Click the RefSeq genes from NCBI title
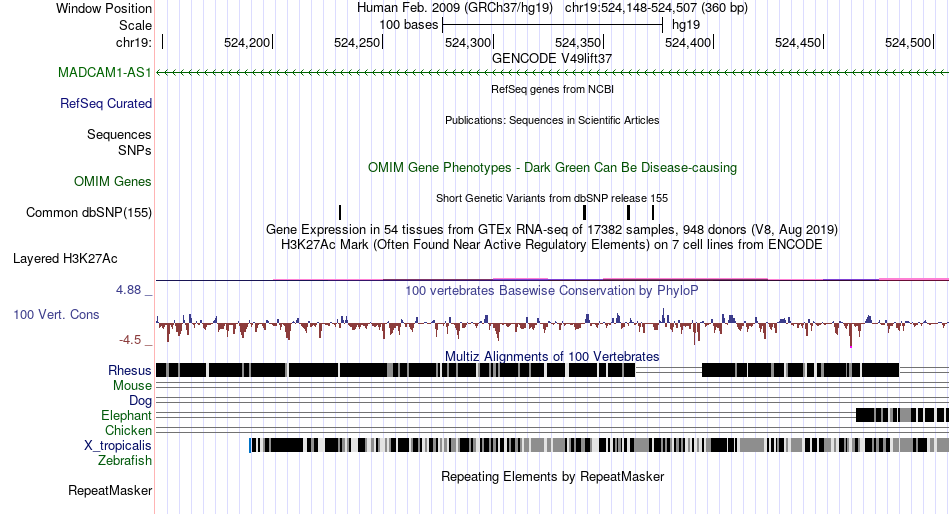This screenshot has height=514, width=950. (553, 89)
